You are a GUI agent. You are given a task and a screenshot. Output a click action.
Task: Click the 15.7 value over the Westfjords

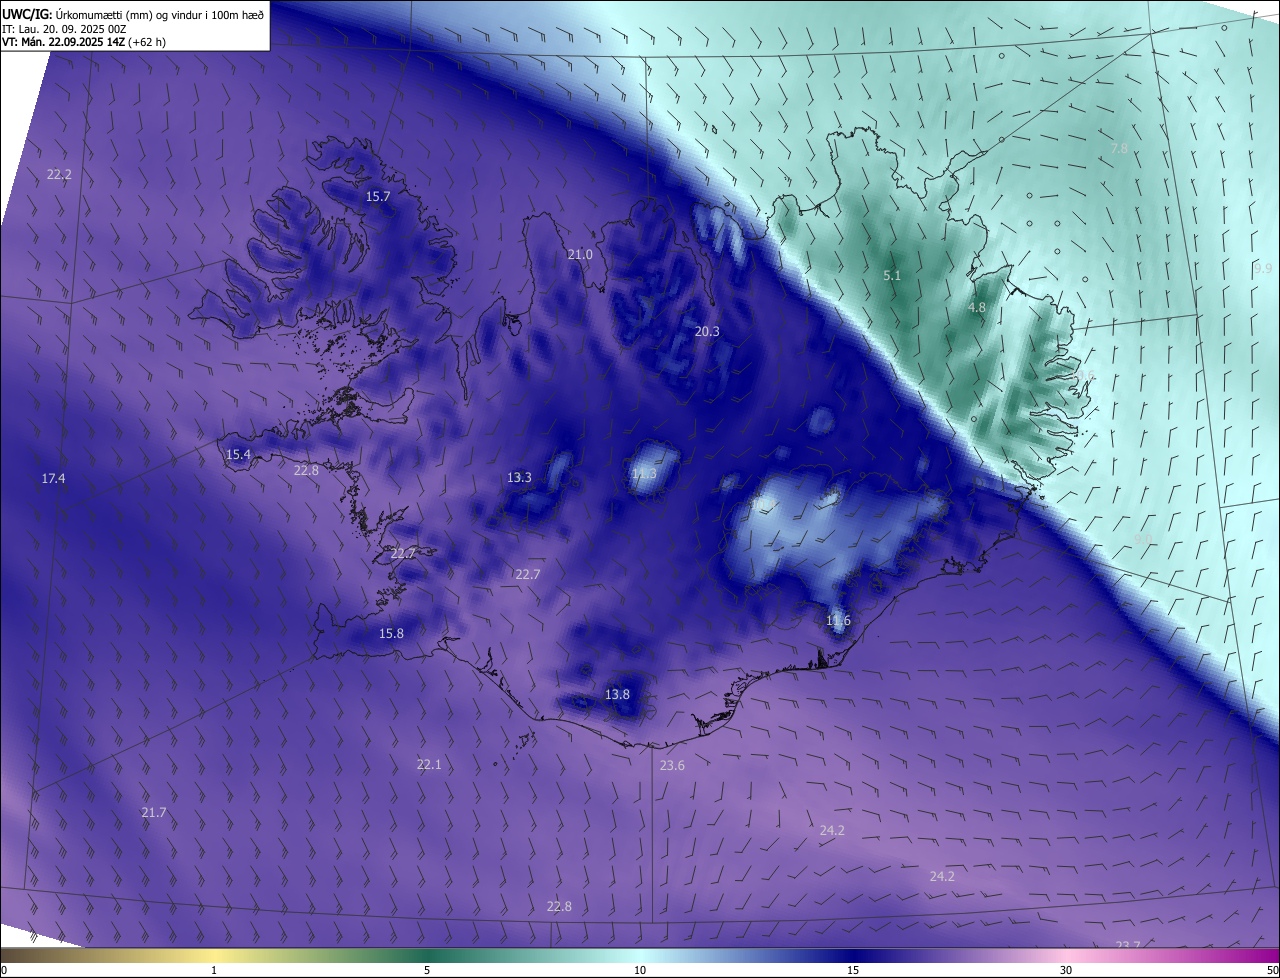(377, 197)
